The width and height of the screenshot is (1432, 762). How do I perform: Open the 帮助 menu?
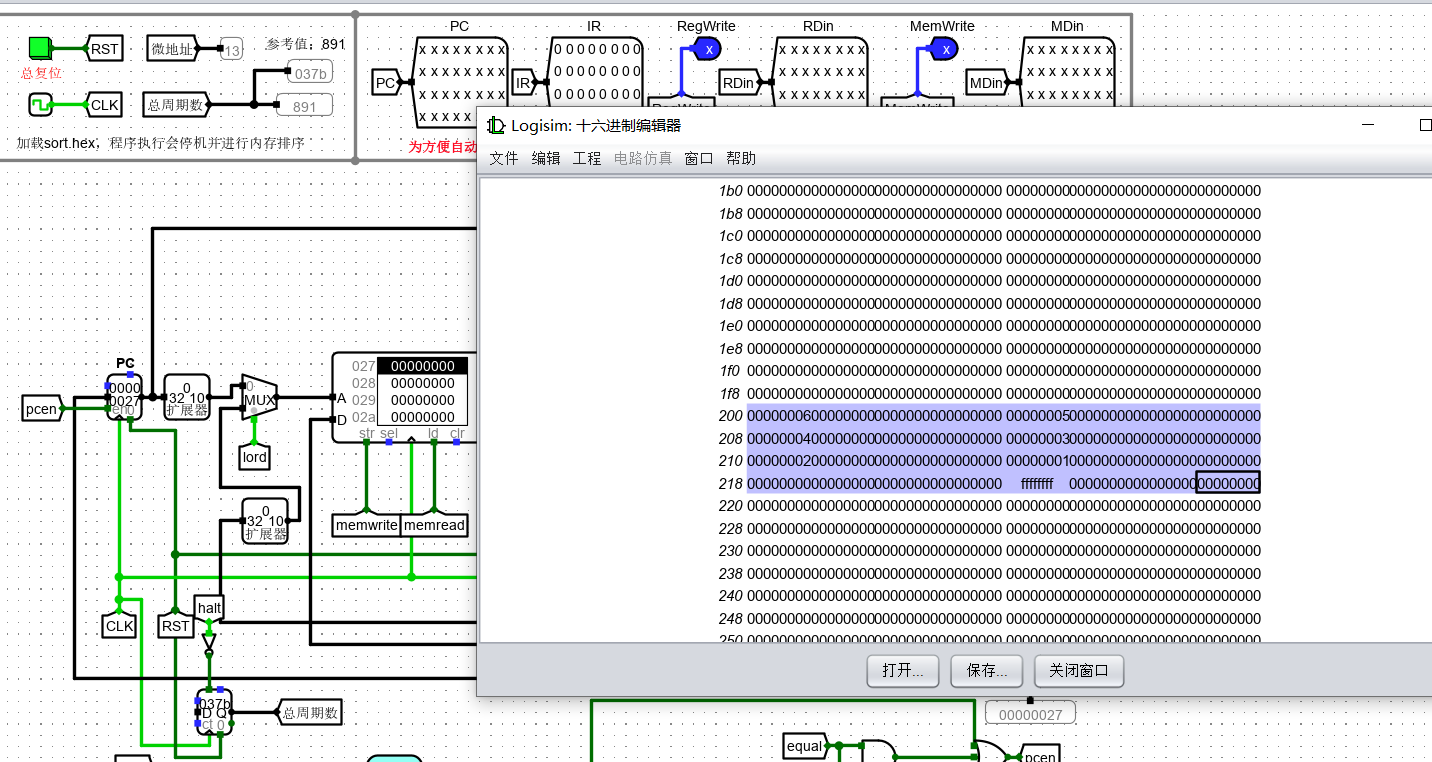click(741, 158)
